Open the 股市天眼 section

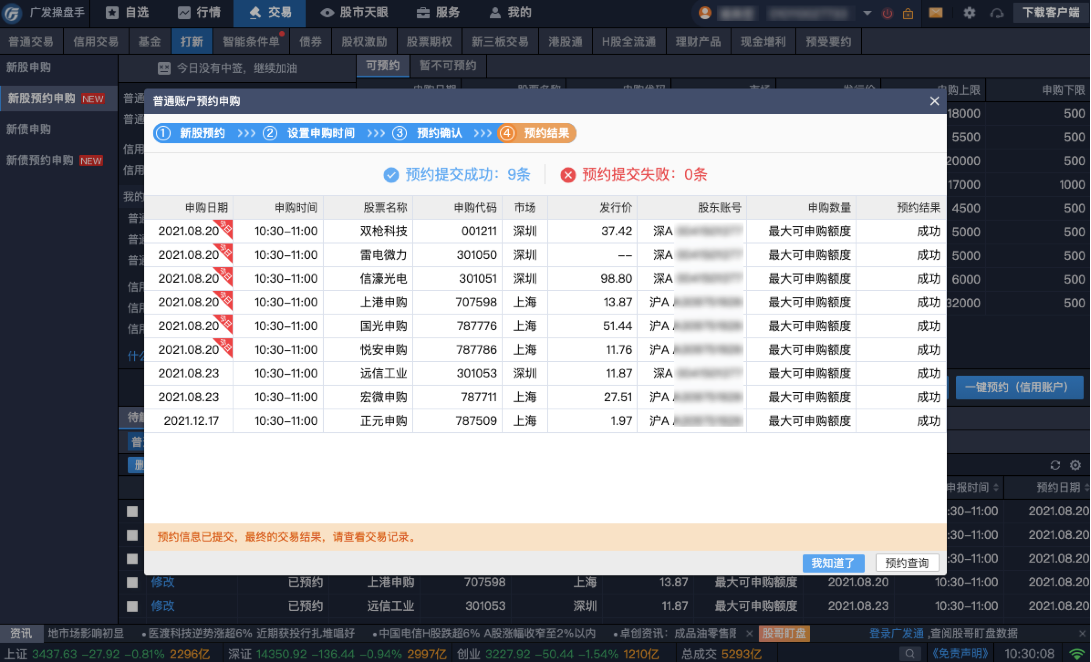pos(353,13)
